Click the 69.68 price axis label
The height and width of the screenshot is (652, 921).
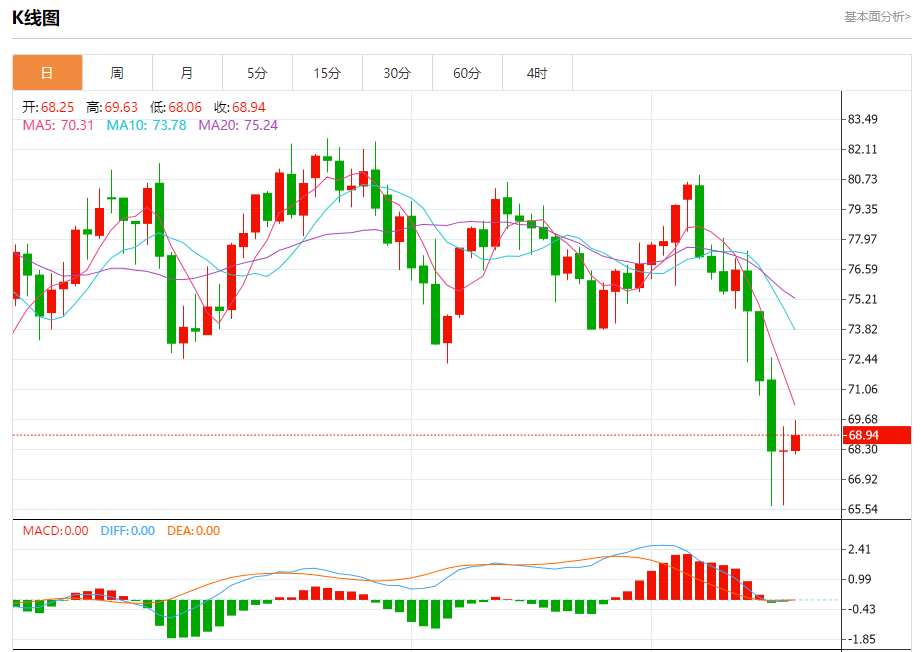(x=863, y=419)
